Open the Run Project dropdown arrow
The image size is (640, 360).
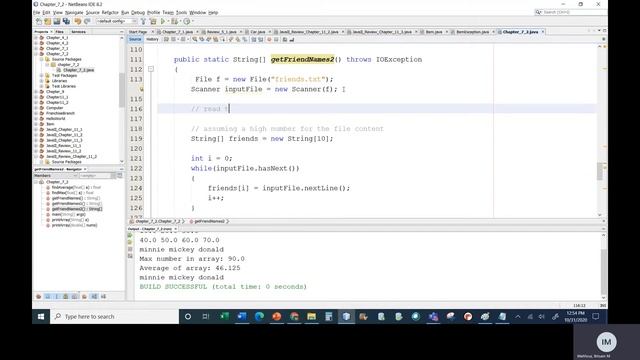[x=168, y=21]
